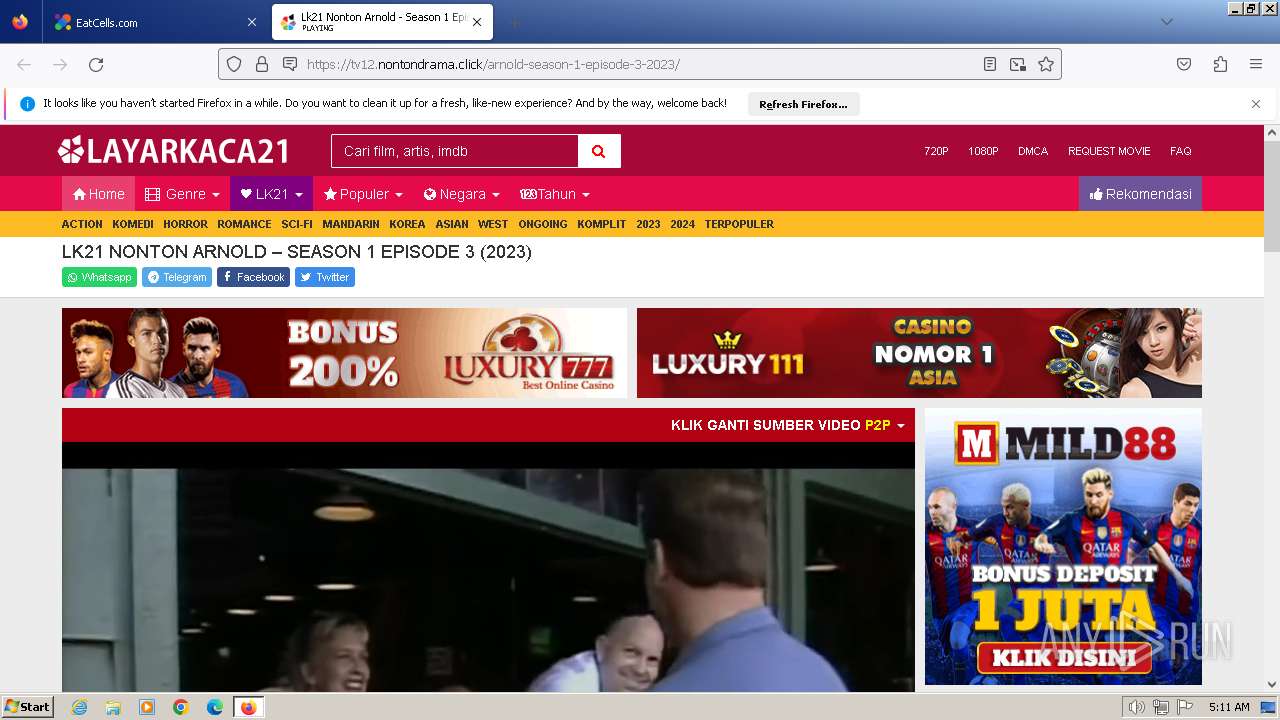Expand the Negara dropdown menu
1280x720 pixels.
[x=461, y=194]
